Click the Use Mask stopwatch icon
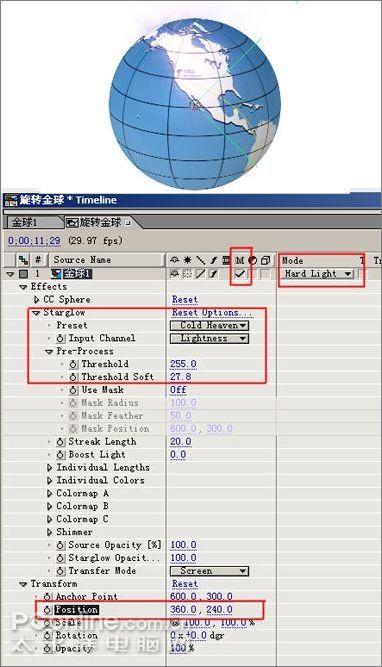The width and height of the screenshot is (382, 667). [74, 390]
